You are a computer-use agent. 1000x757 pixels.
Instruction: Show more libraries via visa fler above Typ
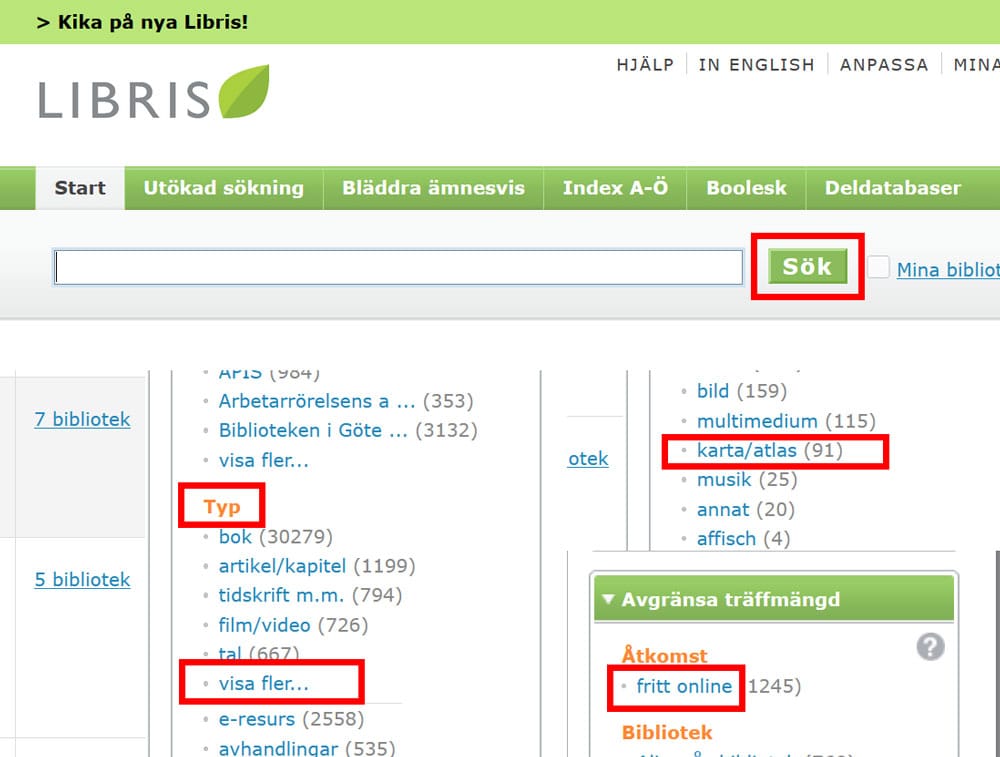264,460
